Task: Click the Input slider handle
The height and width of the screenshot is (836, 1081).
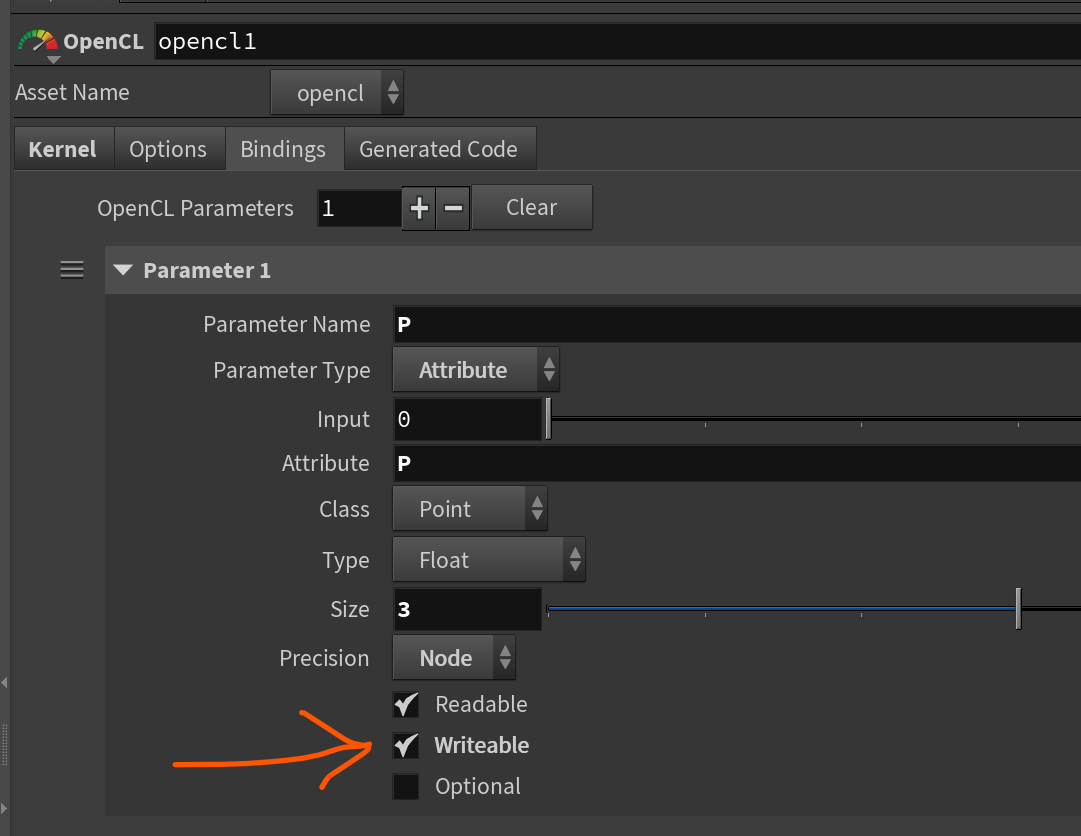Action: (548, 419)
